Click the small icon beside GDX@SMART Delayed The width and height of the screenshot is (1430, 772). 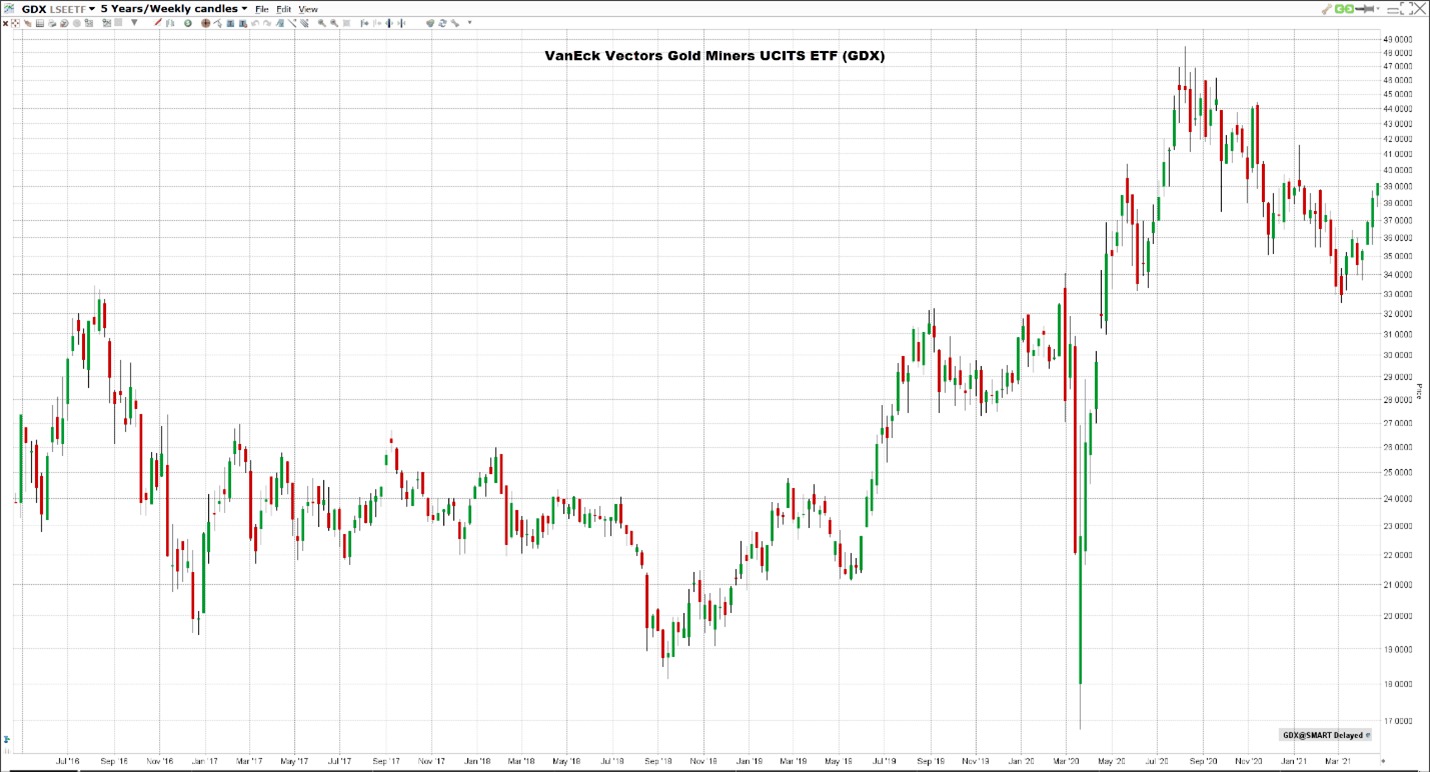[x=1368, y=735]
